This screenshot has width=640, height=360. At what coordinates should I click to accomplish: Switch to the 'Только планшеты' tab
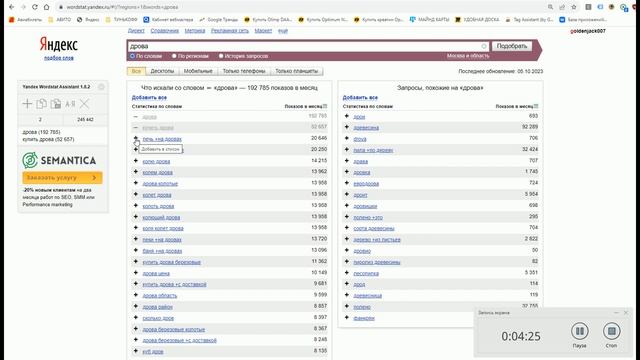tap(296, 71)
